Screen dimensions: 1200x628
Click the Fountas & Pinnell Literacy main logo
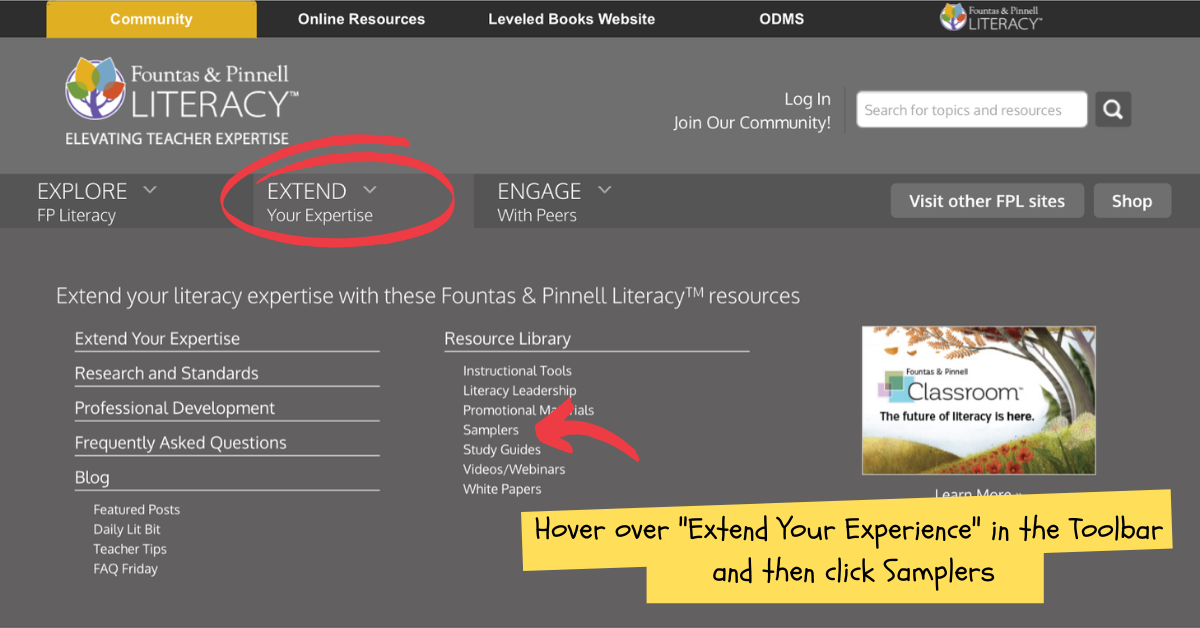[182, 101]
